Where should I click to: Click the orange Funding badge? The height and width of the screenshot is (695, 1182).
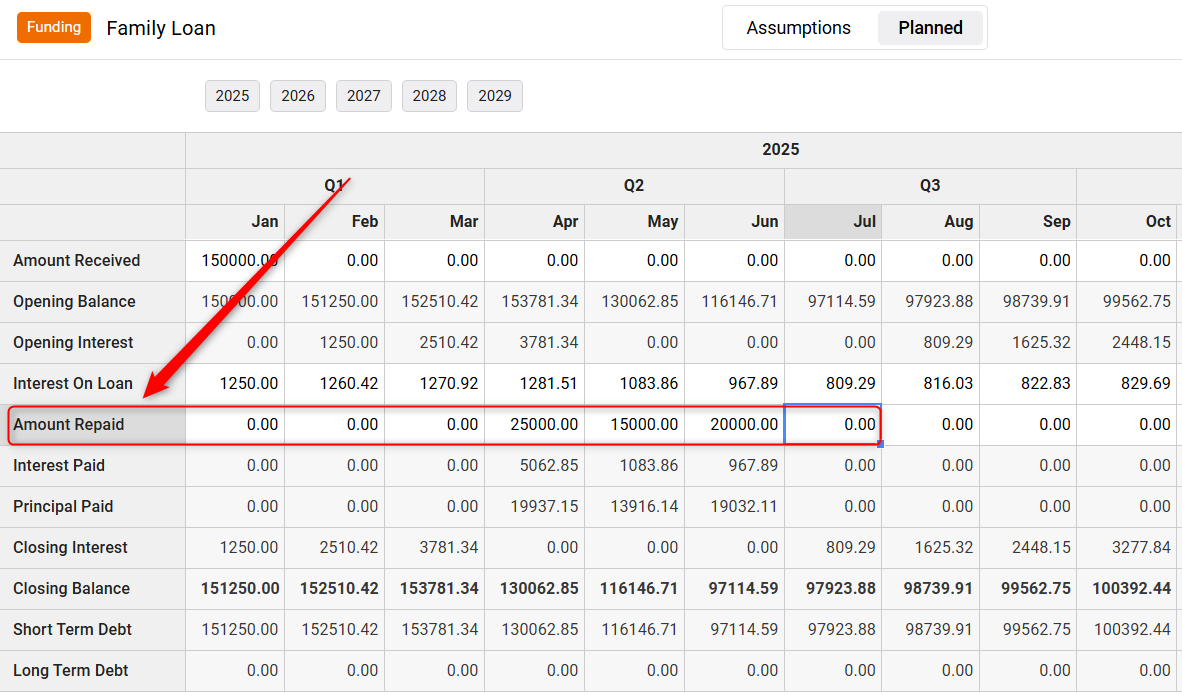click(54, 27)
